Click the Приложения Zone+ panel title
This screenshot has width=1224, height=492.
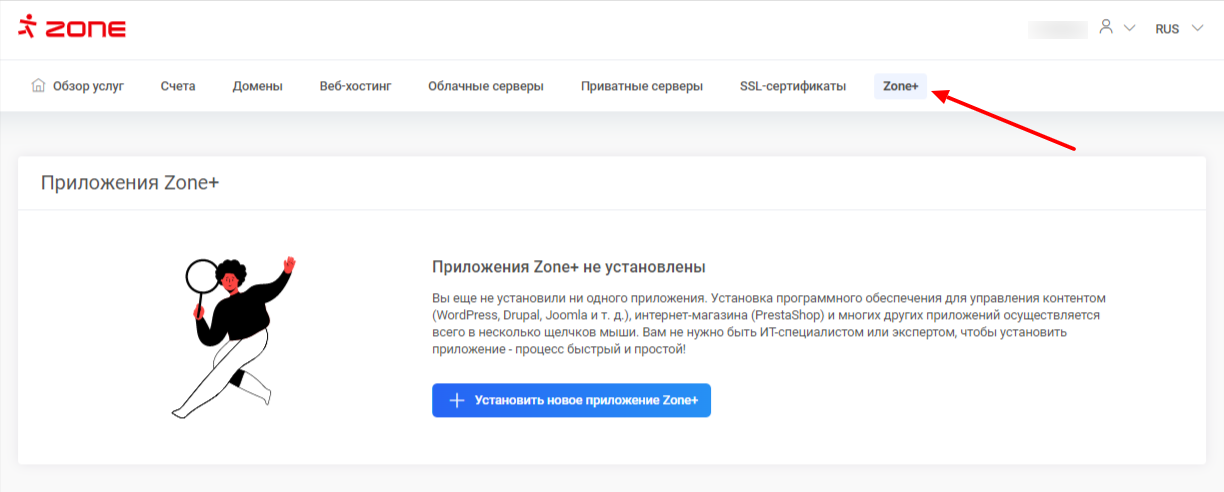click(x=129, y=182)
